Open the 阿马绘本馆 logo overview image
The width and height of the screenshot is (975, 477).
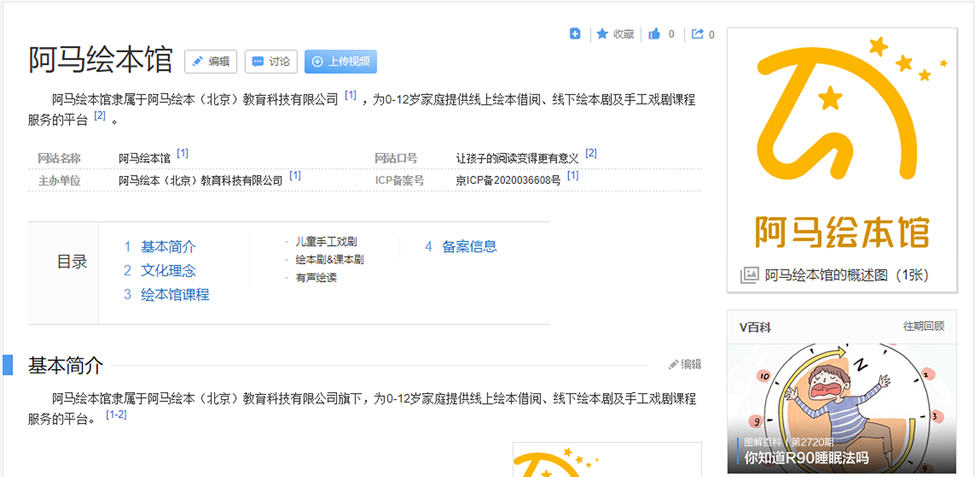pos(842,144)
